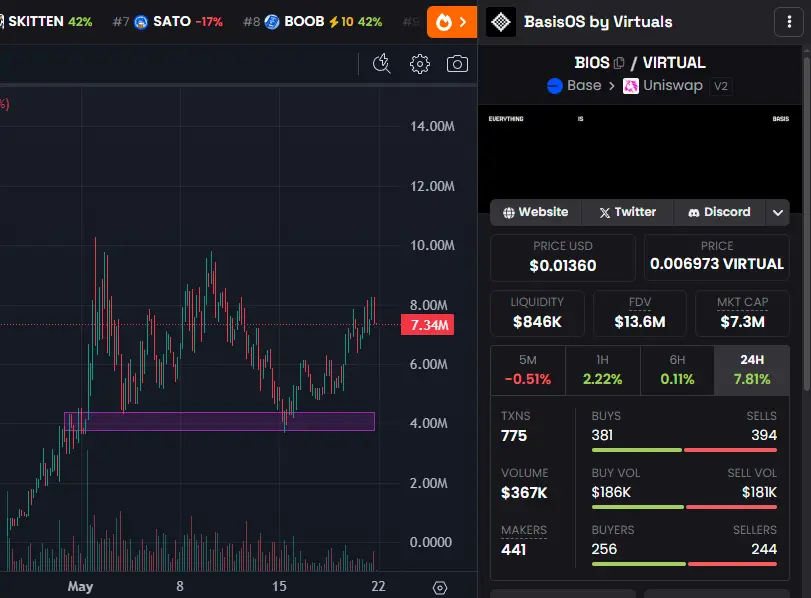The image size is (811, 598).
Task: Take a chart snapshot with the camera icon
Action: pos(457,64)
